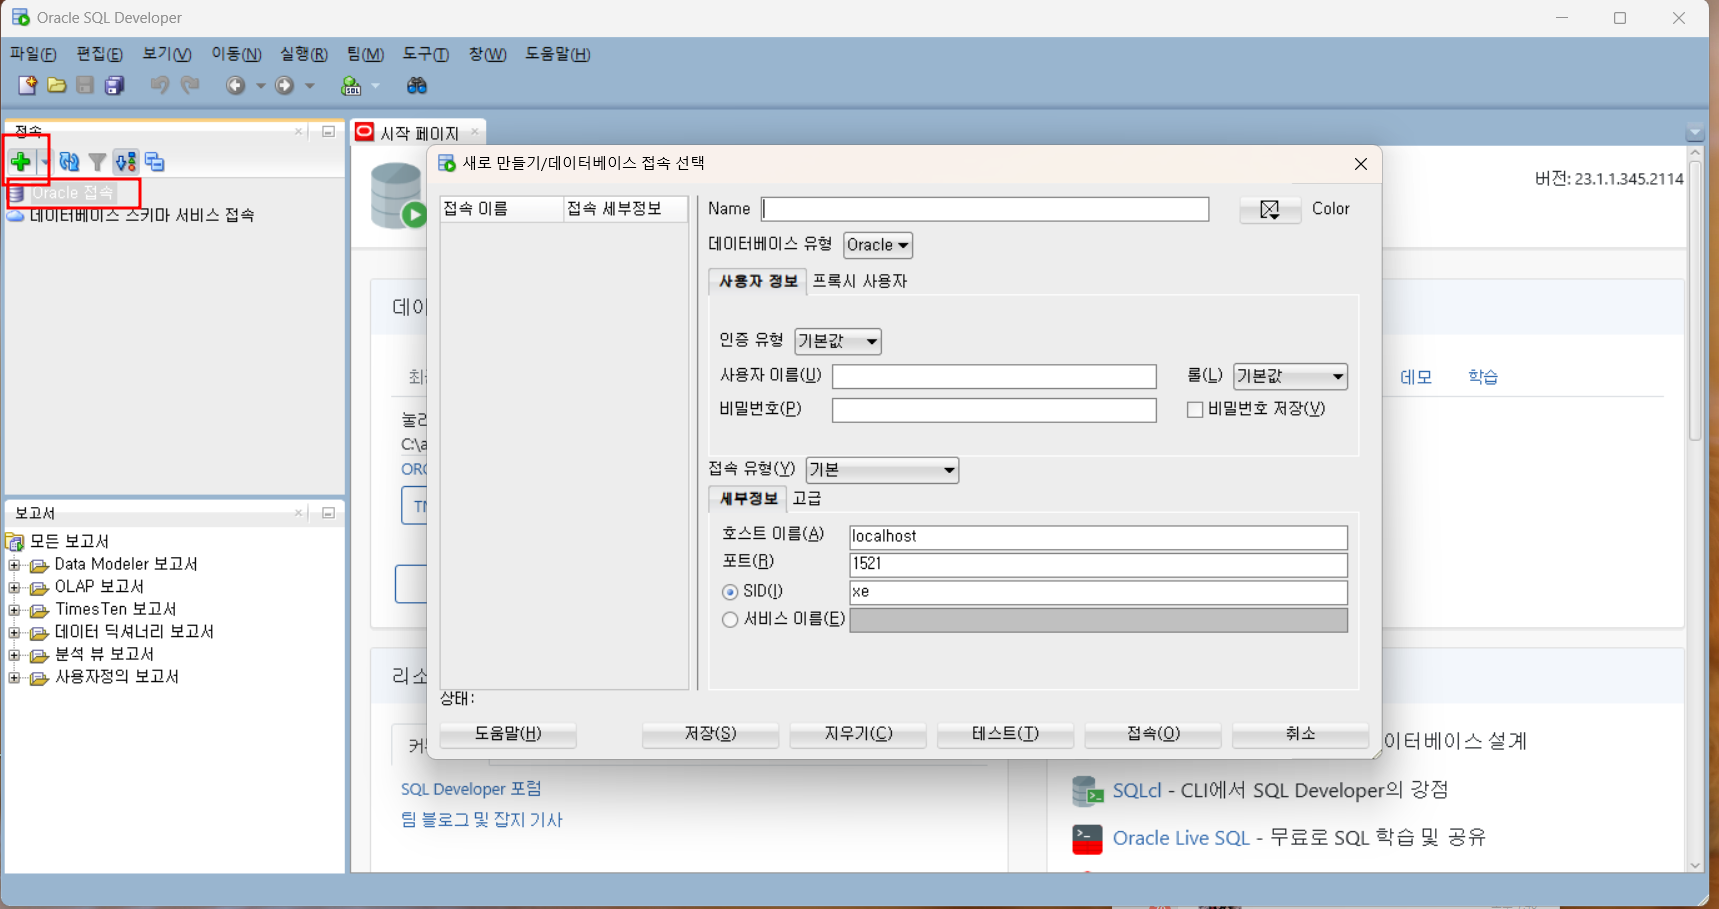Click the Save floppy disk icon
This screenshot has width=1719, height=909.
(x=85, y=86)
